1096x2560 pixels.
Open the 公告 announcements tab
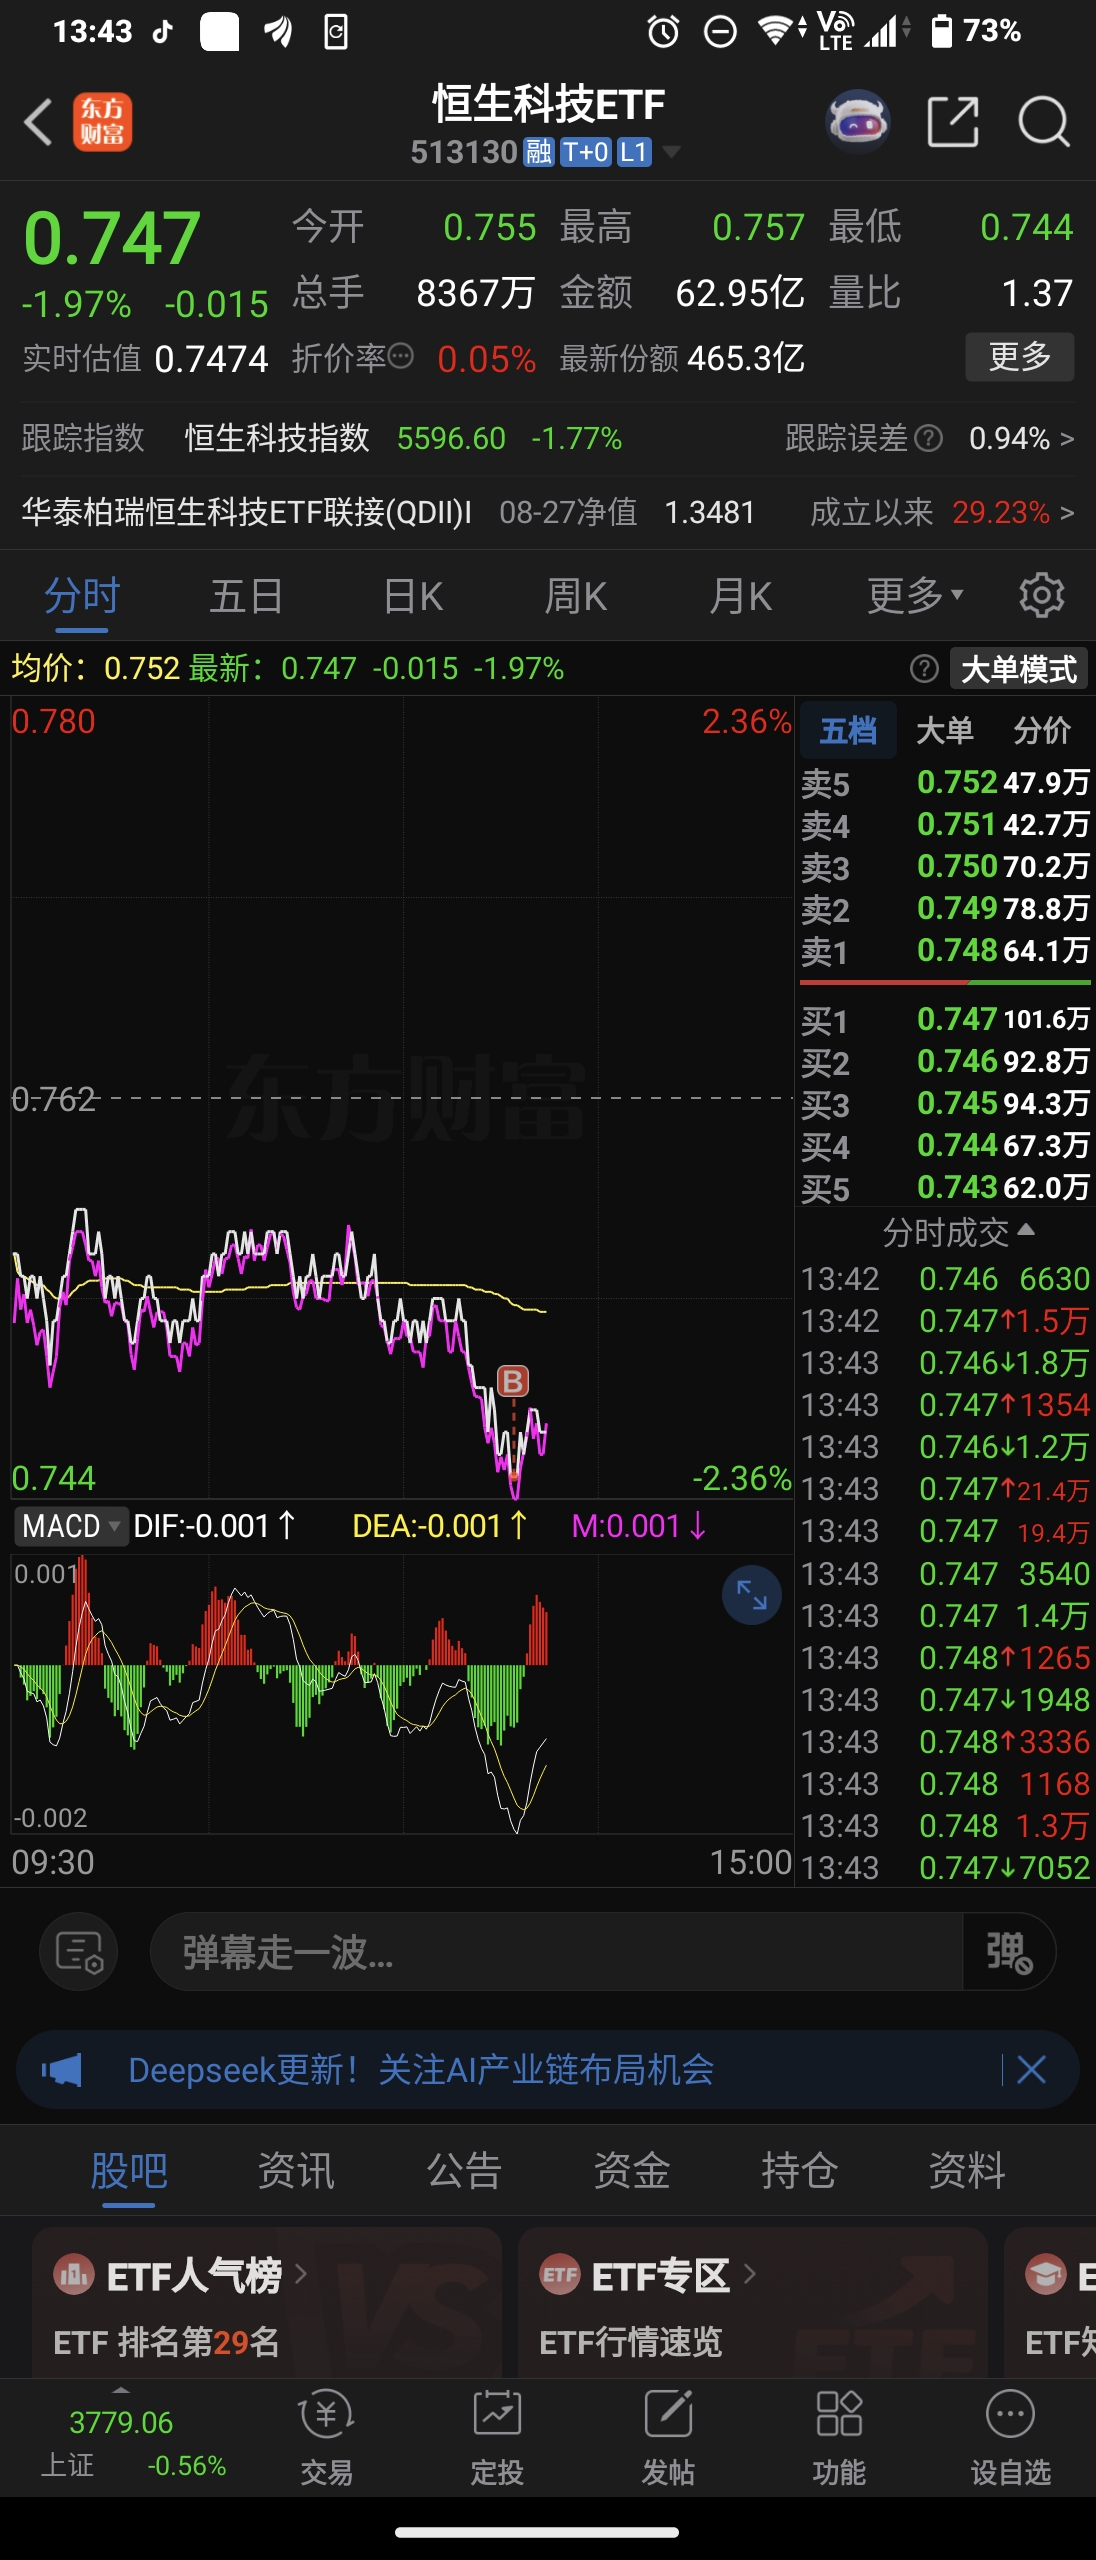point(464,2170)
